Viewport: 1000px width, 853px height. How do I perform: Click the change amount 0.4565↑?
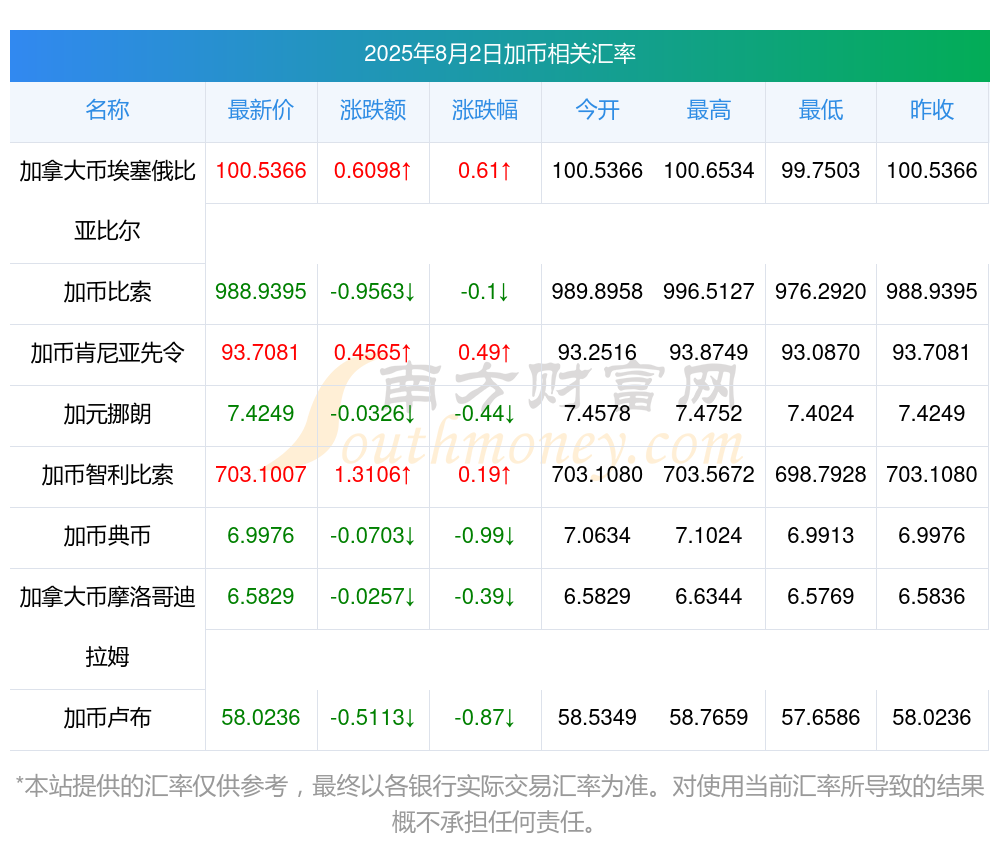[x=373, y=353]
